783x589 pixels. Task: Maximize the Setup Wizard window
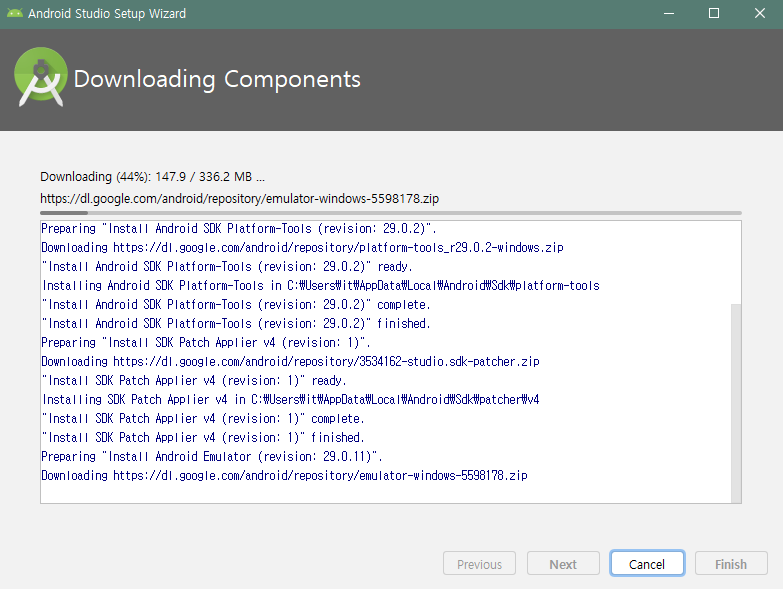click(714, 13)
